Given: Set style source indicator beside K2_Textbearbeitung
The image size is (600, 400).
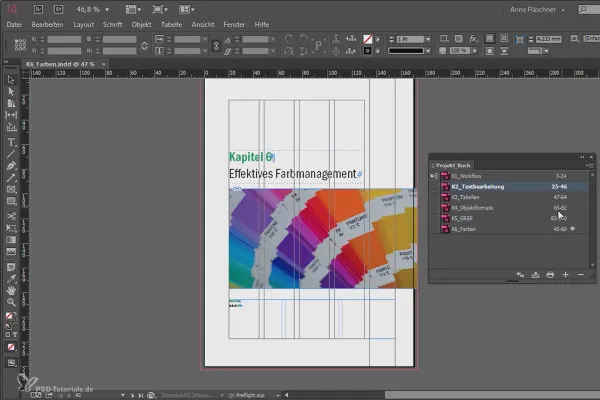Looking at the screenshot, I should coord(433,186).
